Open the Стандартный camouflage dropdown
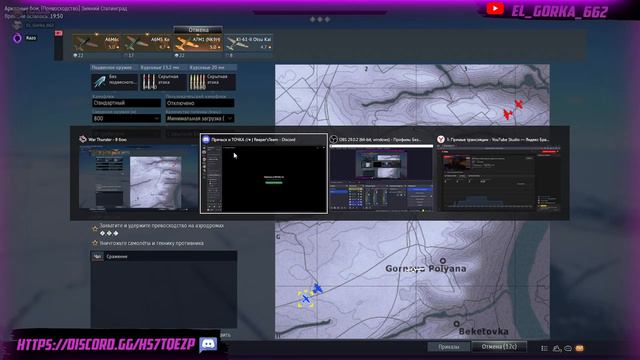The height and width of the screenshot is (360, 640). pos(126,103)
